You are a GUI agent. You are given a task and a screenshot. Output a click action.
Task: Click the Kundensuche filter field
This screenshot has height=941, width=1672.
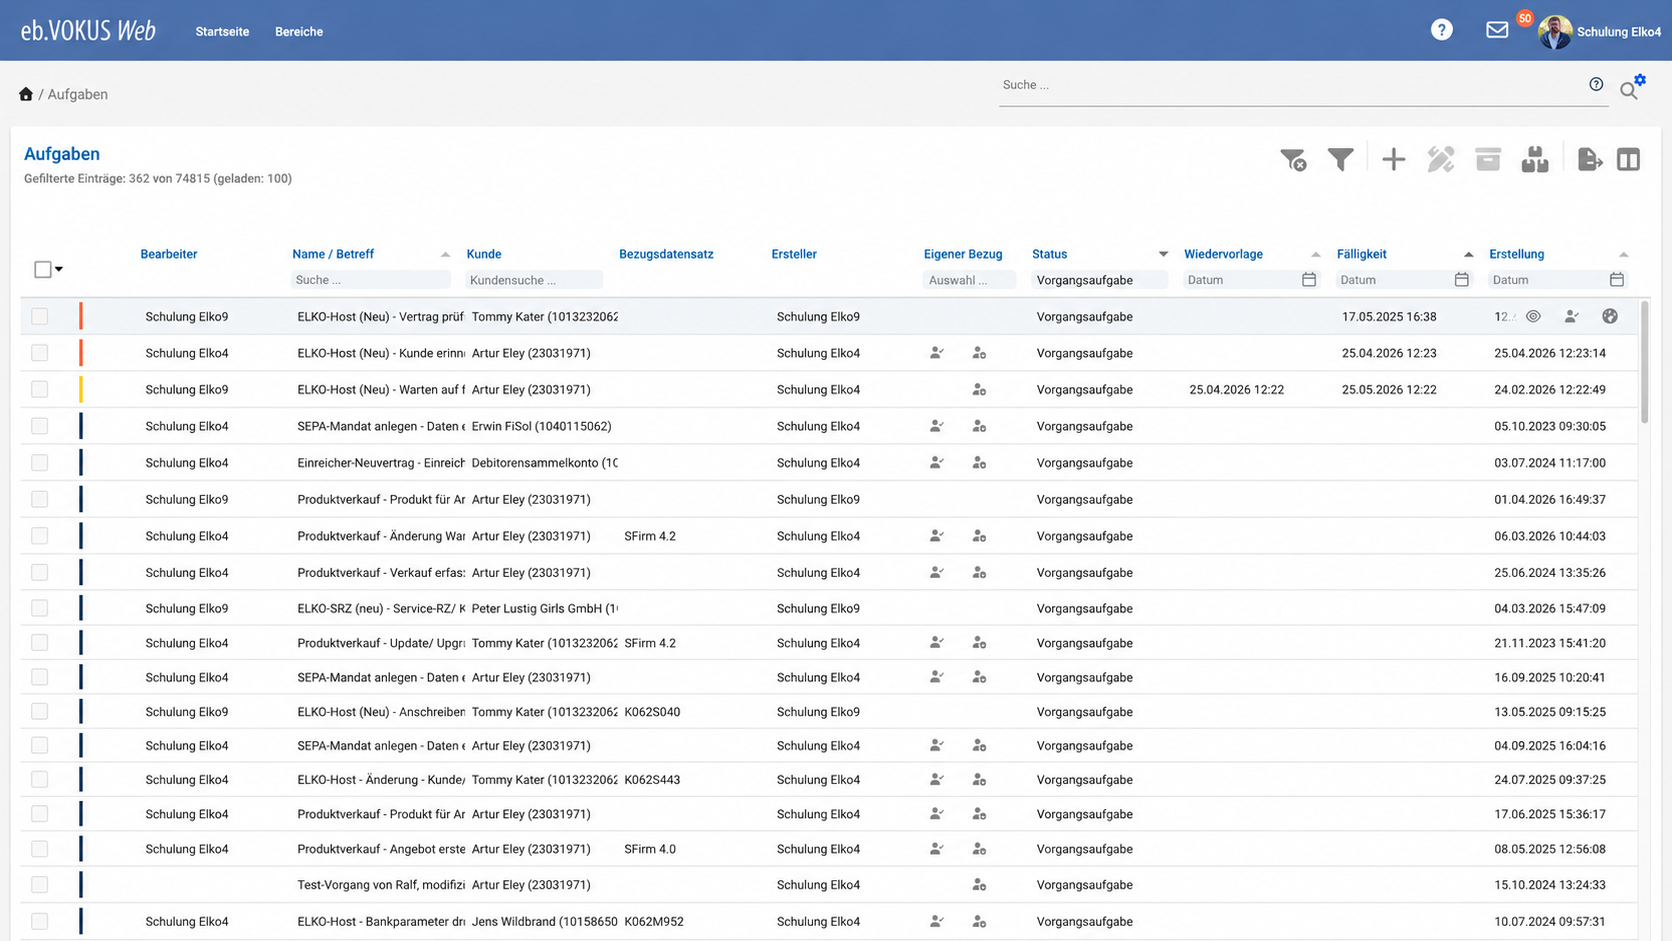point(534,280)
